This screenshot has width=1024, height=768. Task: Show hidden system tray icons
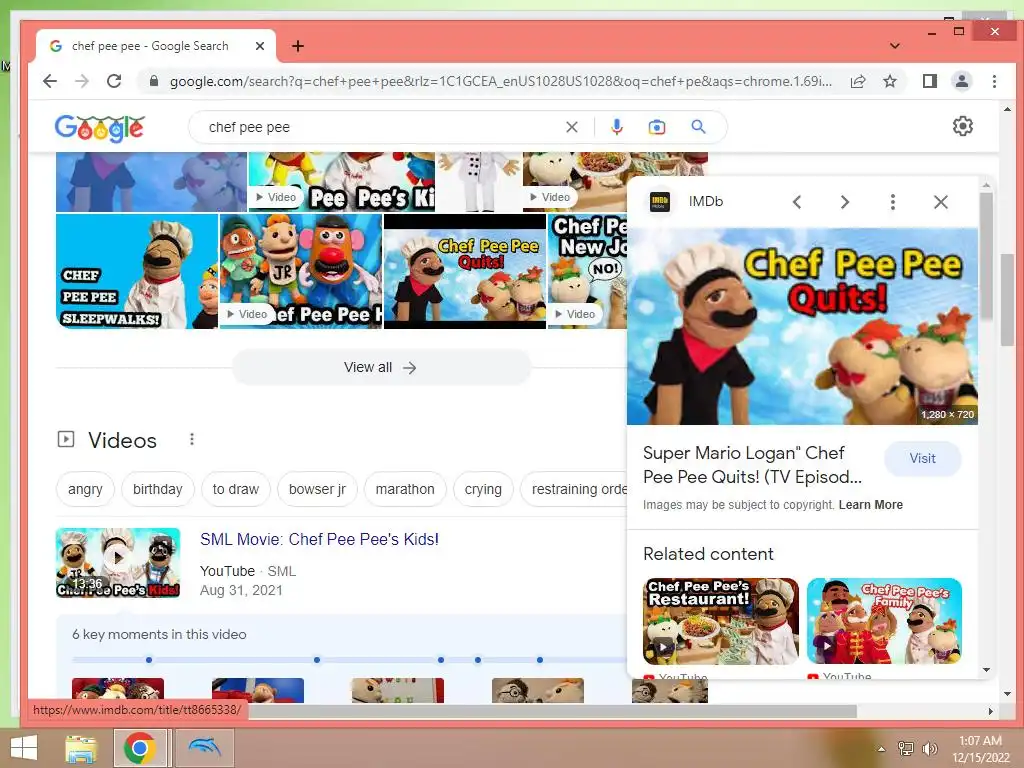click(881, 749)
